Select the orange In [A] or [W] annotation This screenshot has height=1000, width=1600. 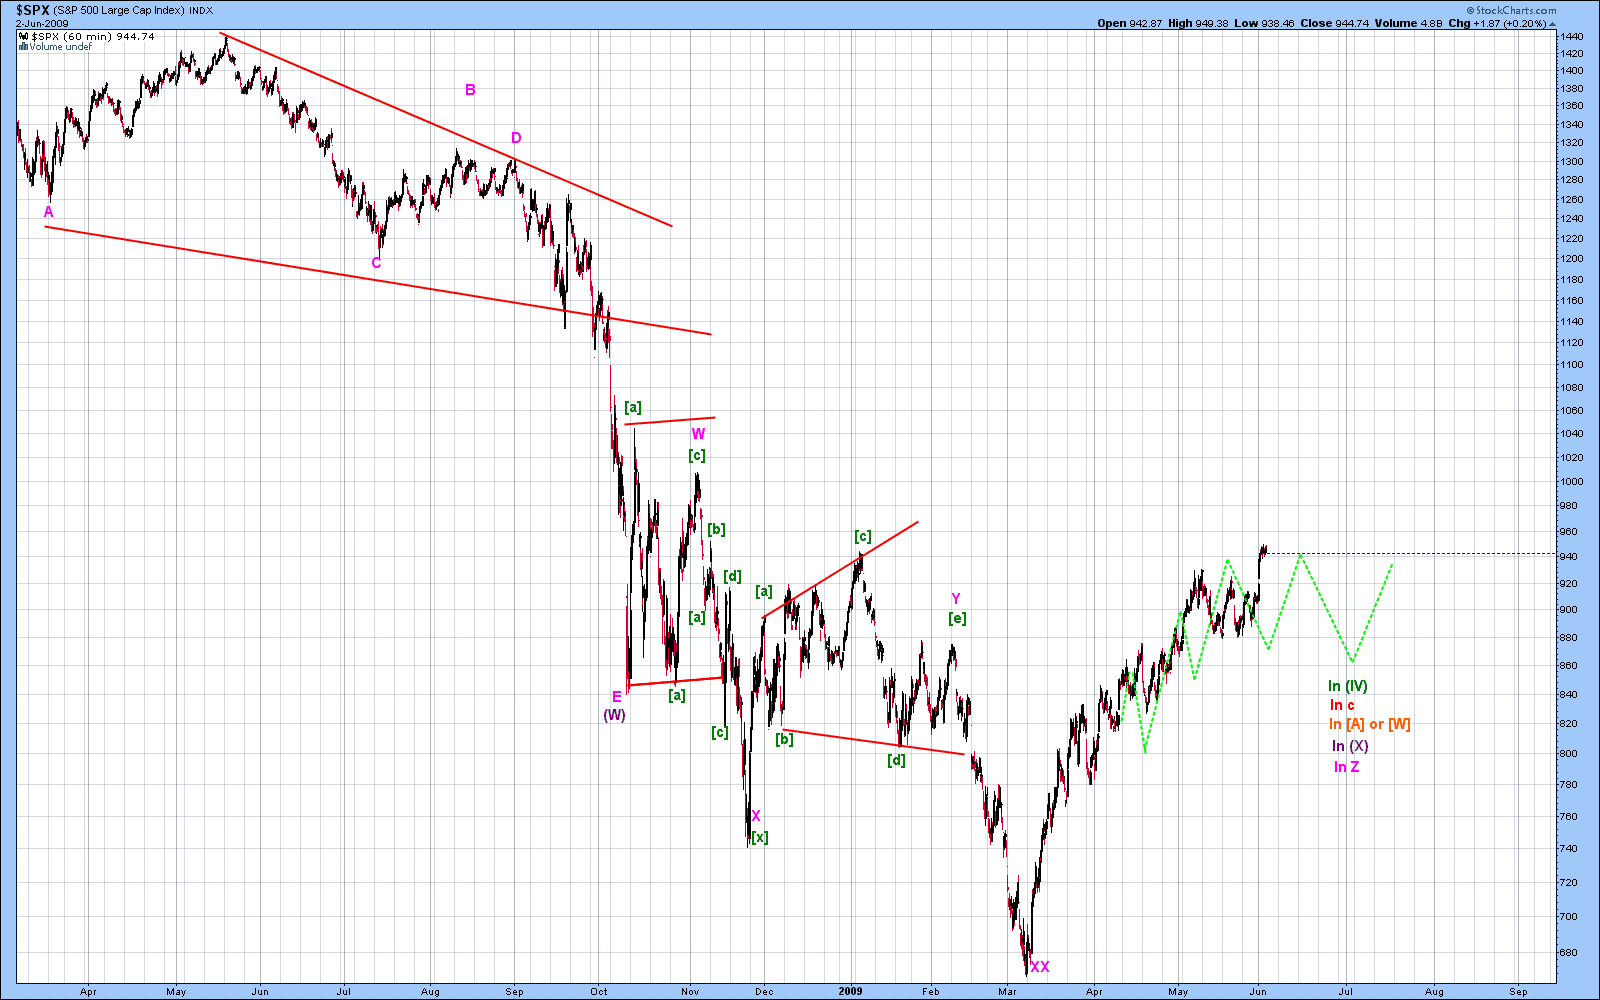click(x=1370, y=724)
